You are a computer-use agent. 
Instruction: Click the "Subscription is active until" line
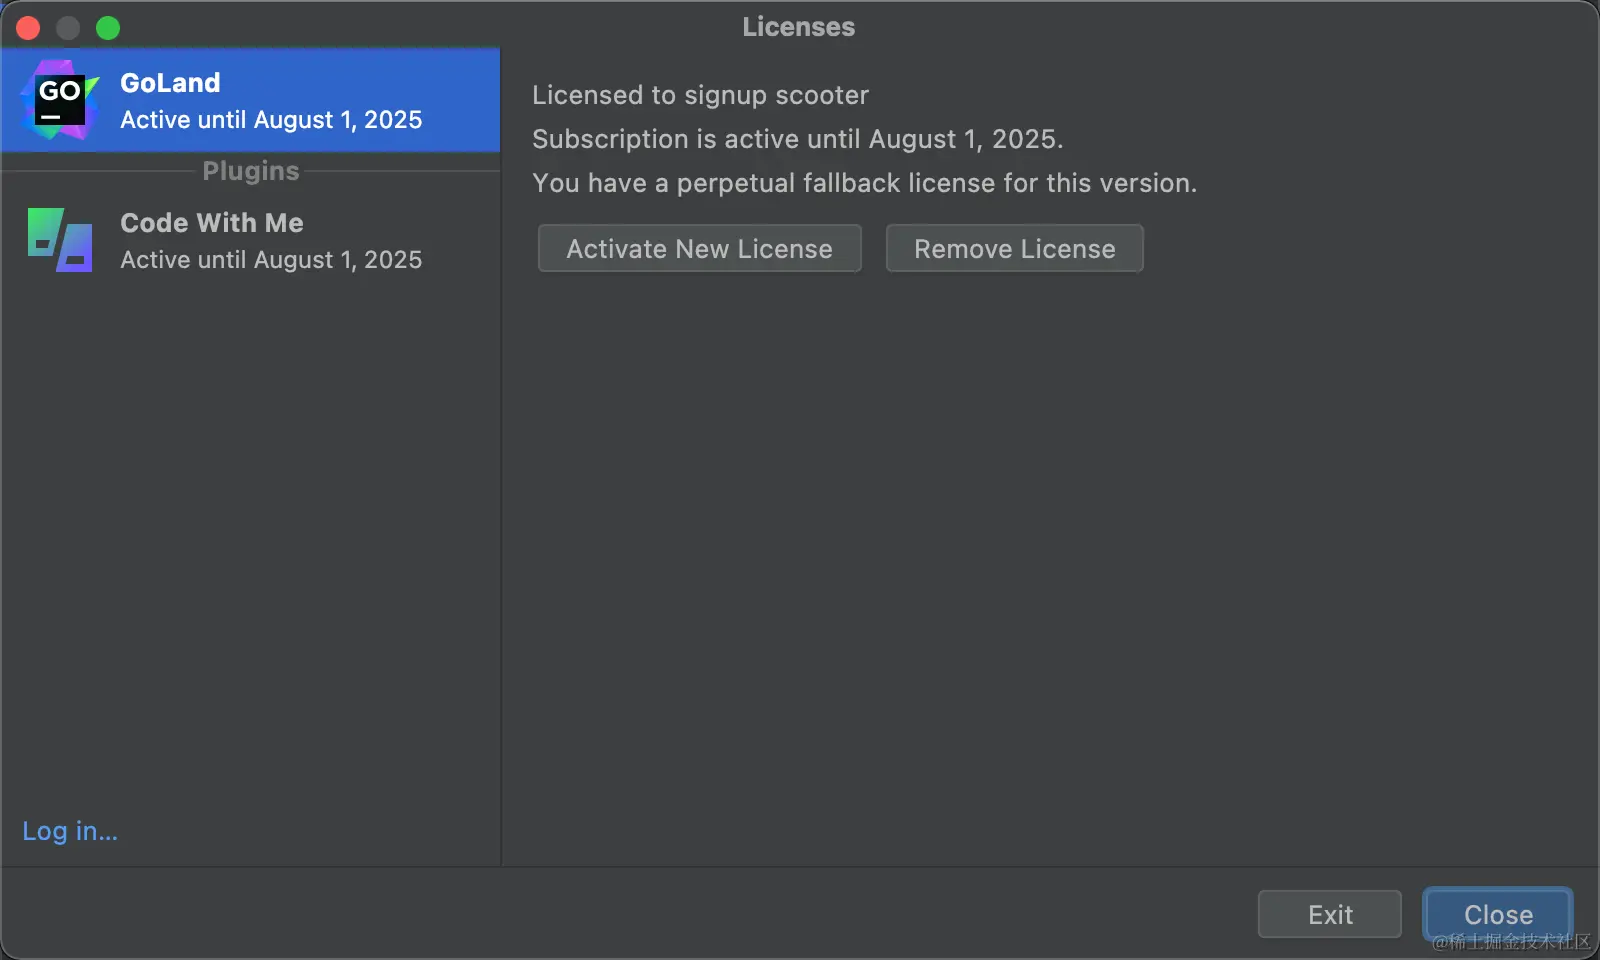(797, 139)
